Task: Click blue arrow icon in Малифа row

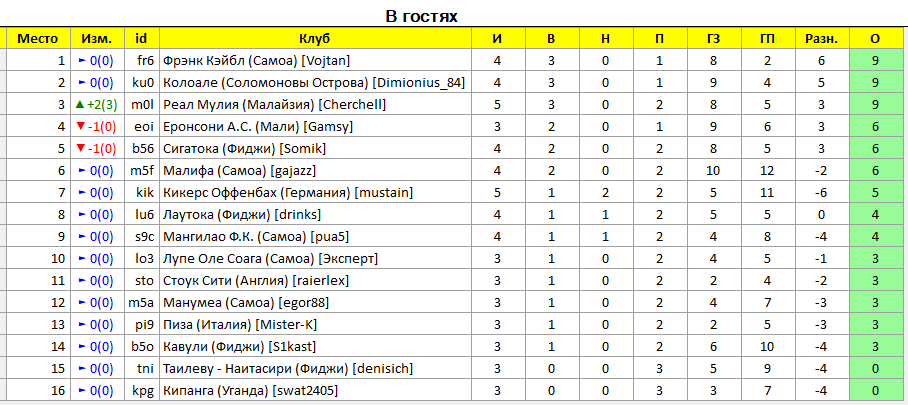Action: coord(81,171)
